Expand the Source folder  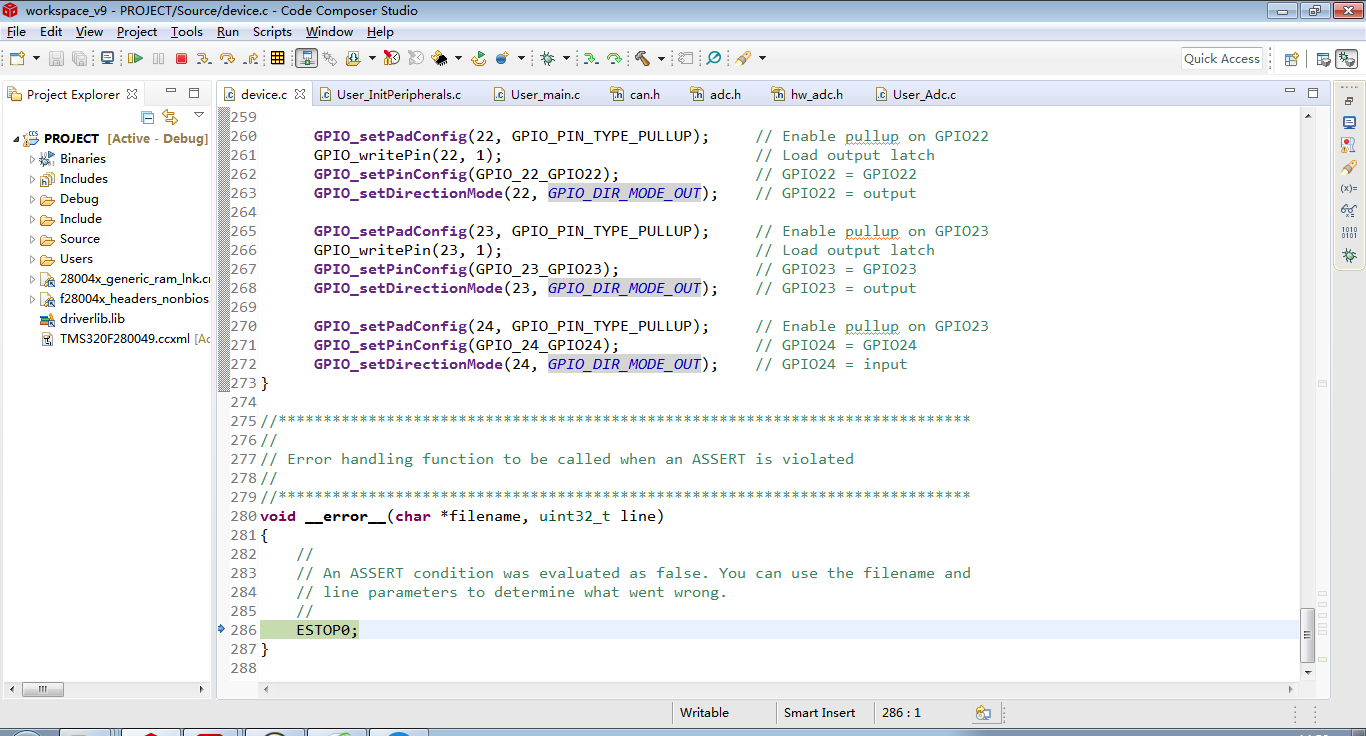tap(32, 239)
